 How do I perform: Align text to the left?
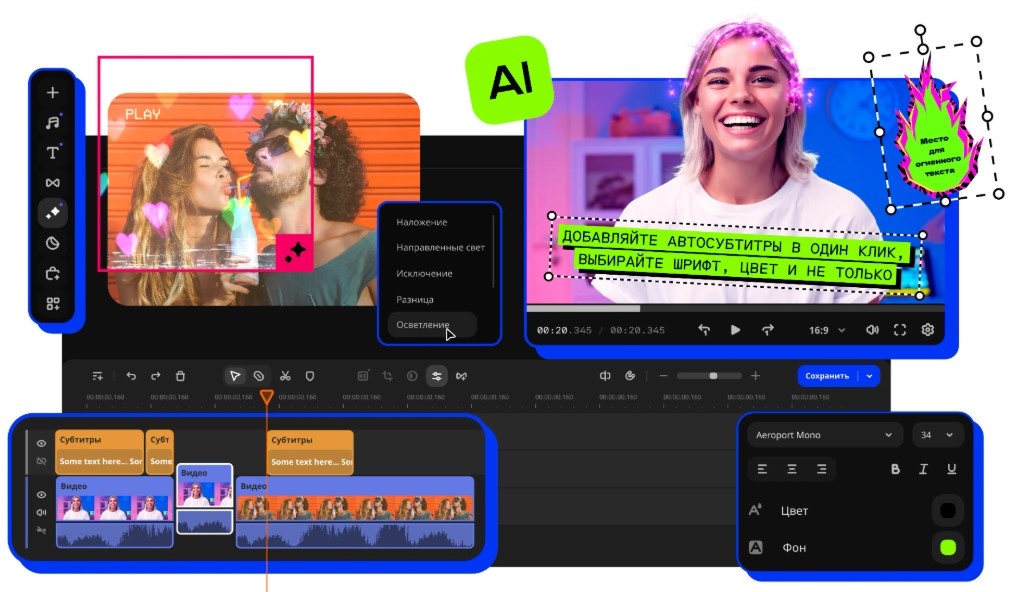pyautogui.click(x=762, y=469)
